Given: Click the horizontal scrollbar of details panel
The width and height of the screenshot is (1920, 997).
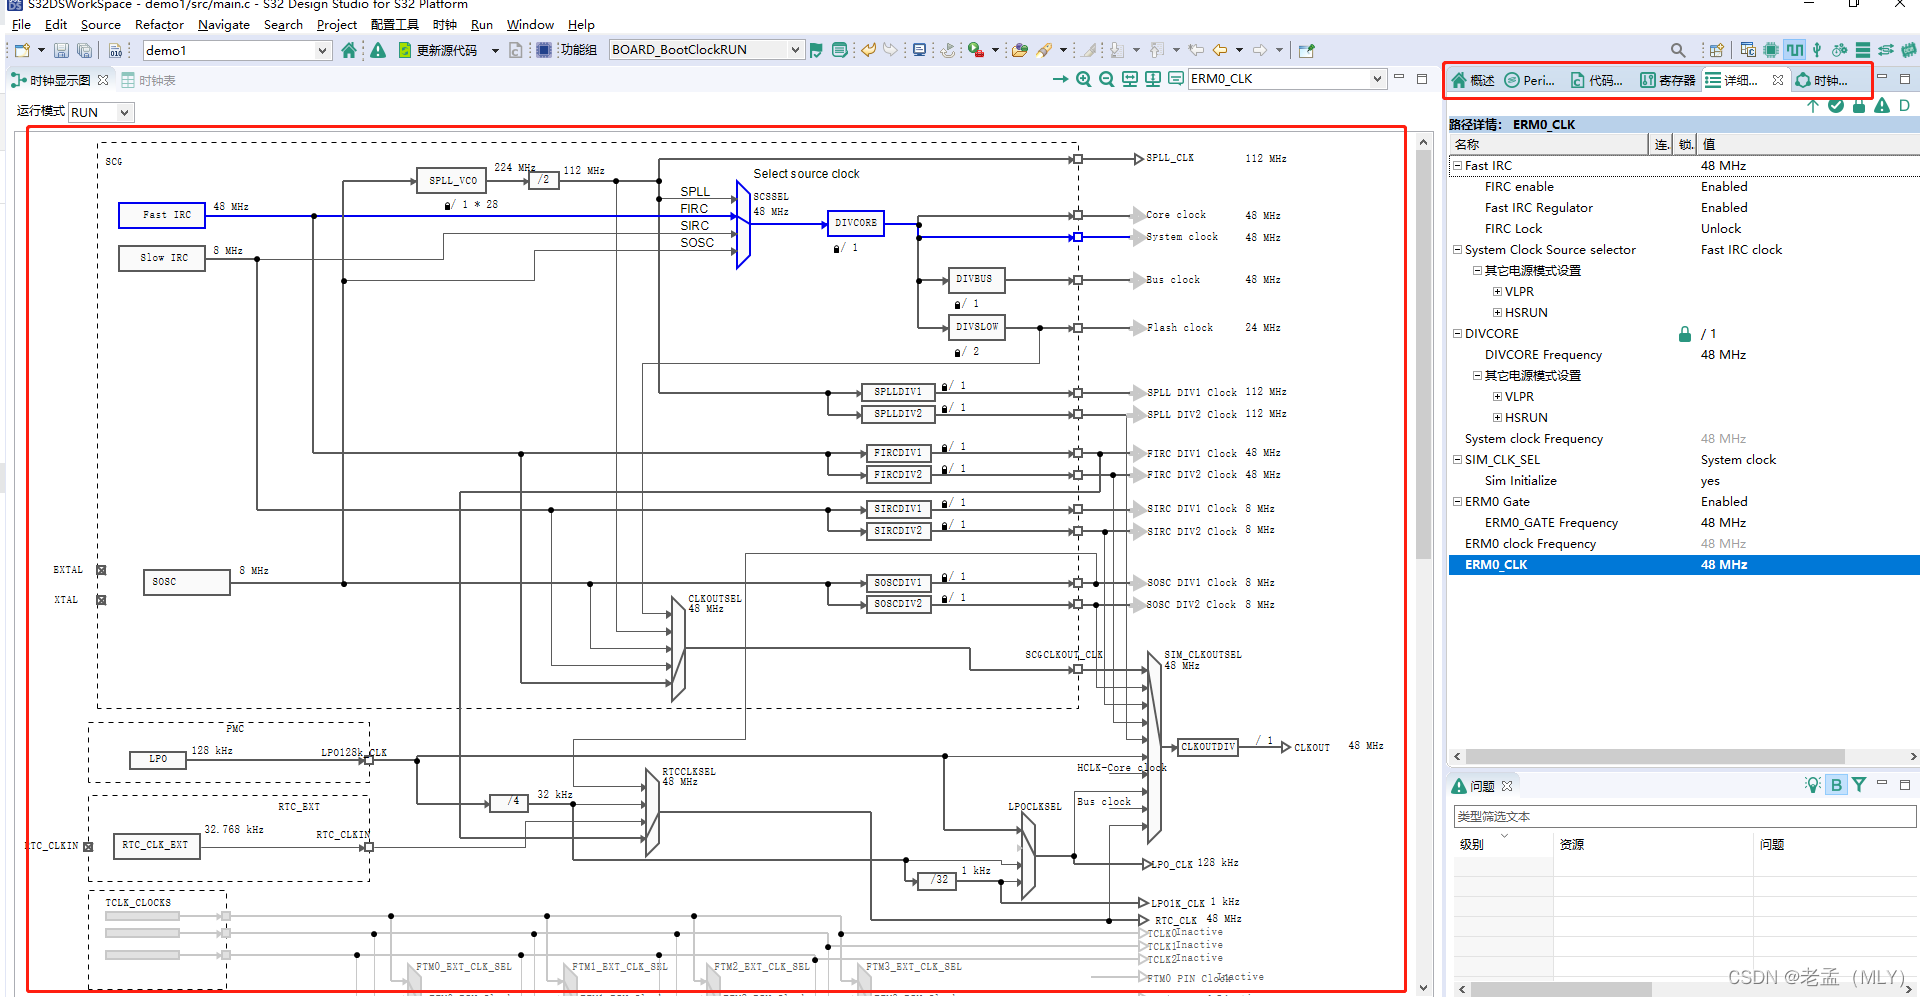Looking at the screenshot, I should click(1655, 757).
